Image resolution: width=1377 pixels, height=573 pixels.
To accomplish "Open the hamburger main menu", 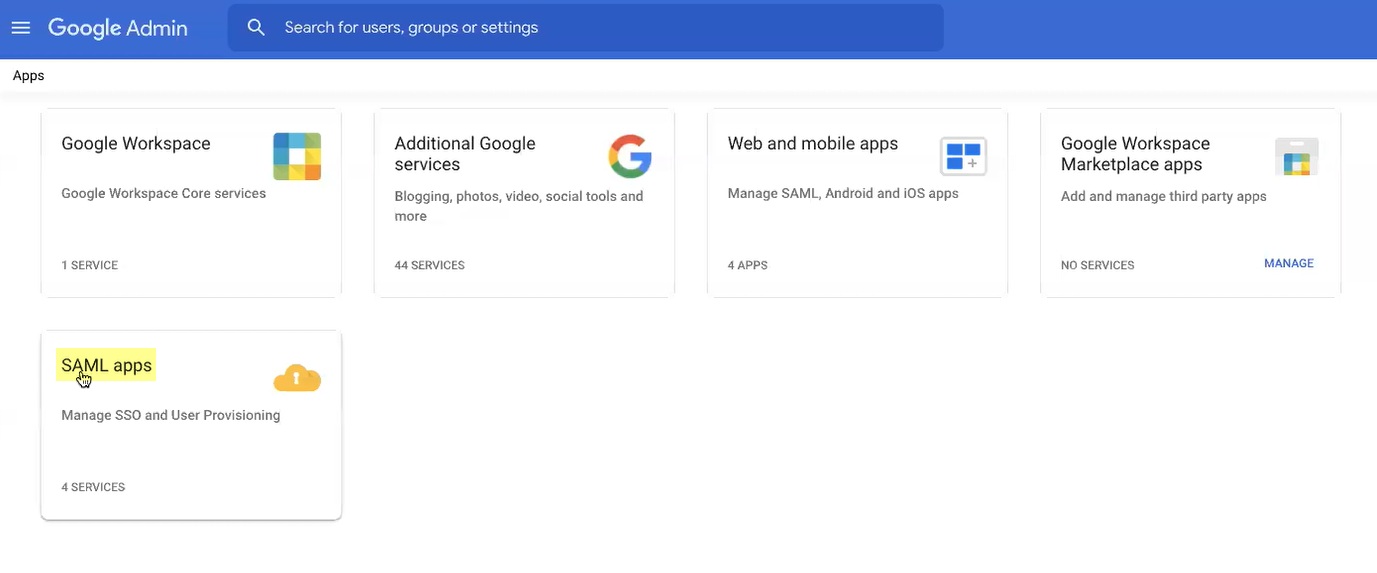I will [21, 28].
